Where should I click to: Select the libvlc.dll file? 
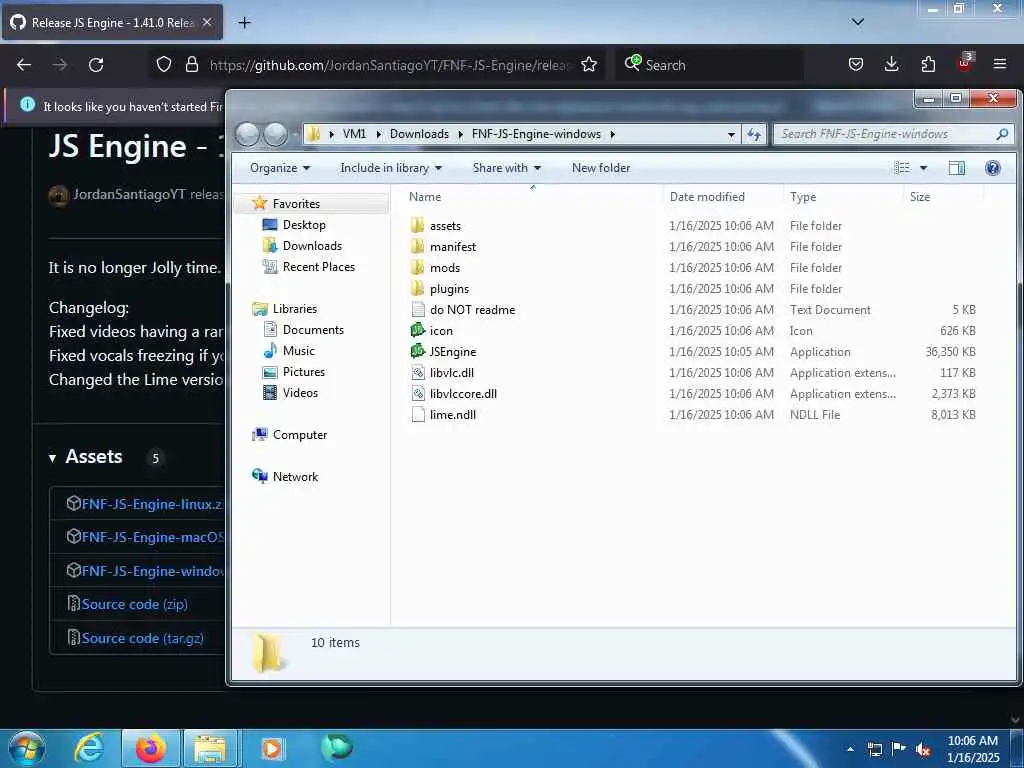(451, 372)
